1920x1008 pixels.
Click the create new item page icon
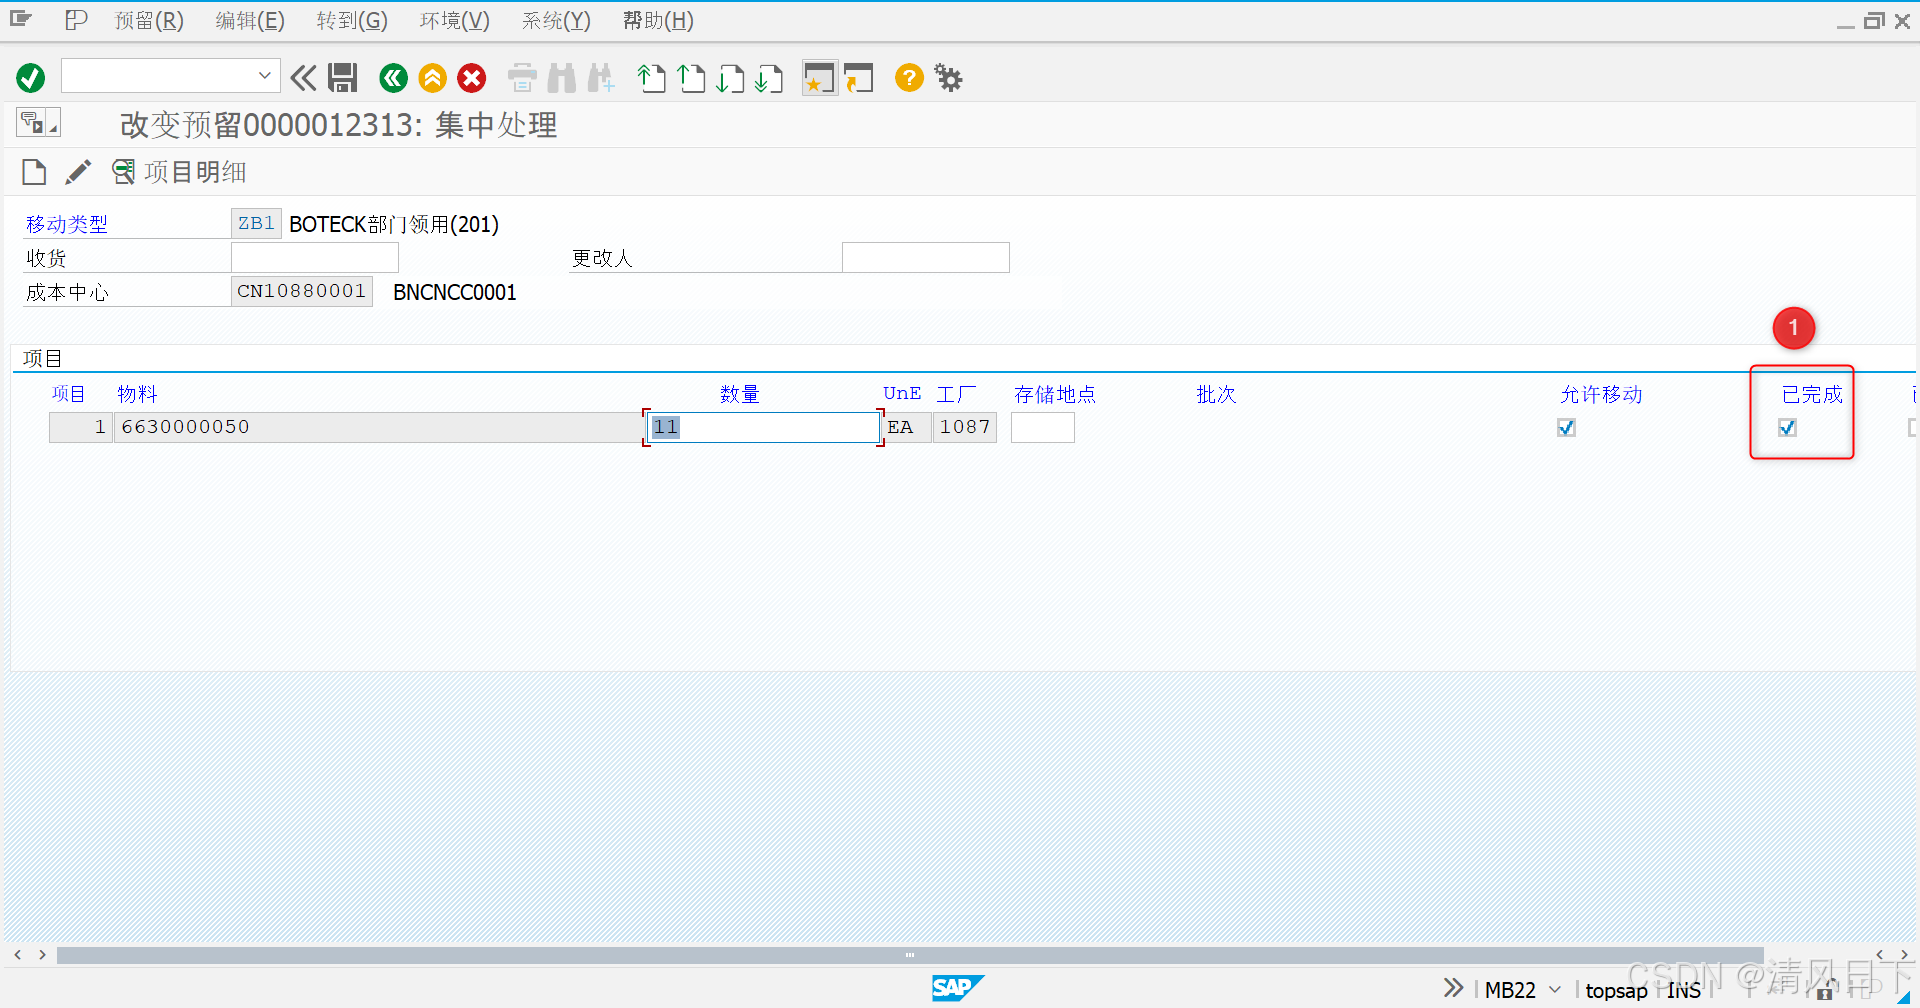click(x=33, y=171)
